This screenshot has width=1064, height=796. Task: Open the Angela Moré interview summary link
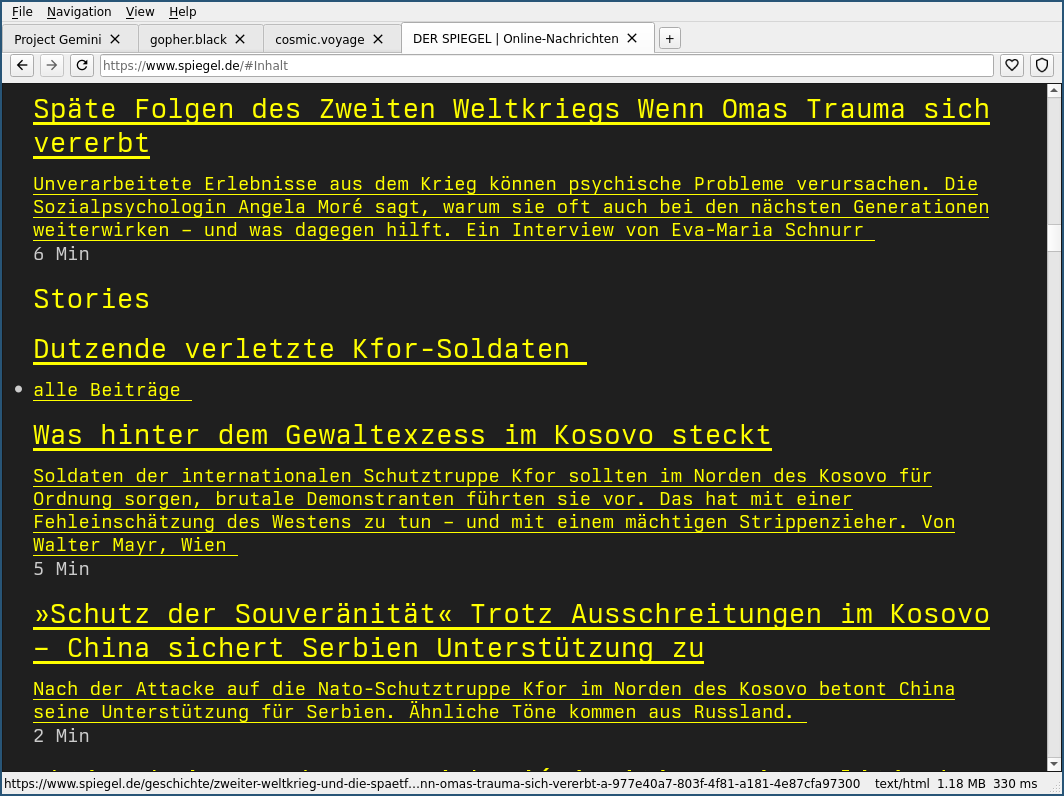[511, 207]
